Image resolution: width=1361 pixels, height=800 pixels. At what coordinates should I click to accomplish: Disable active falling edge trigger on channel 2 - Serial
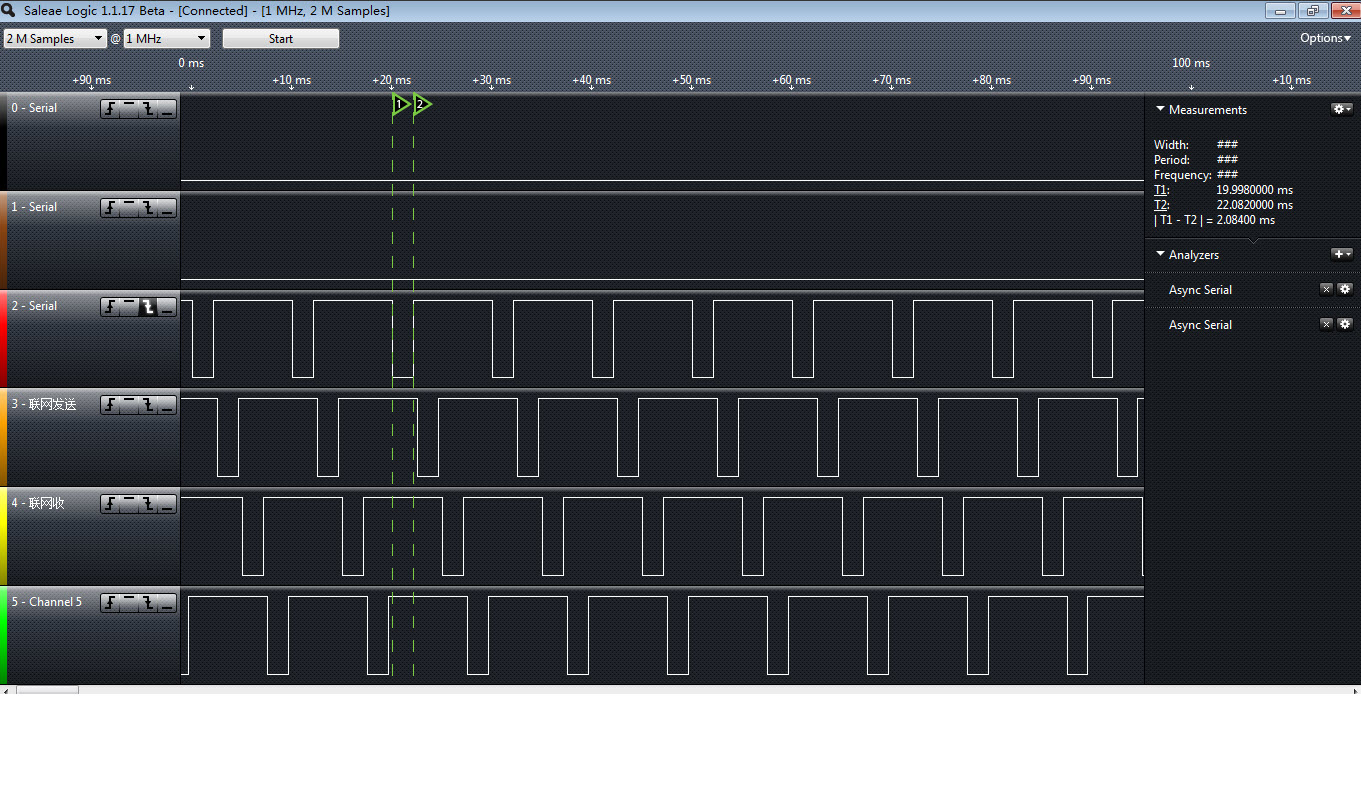148,307
